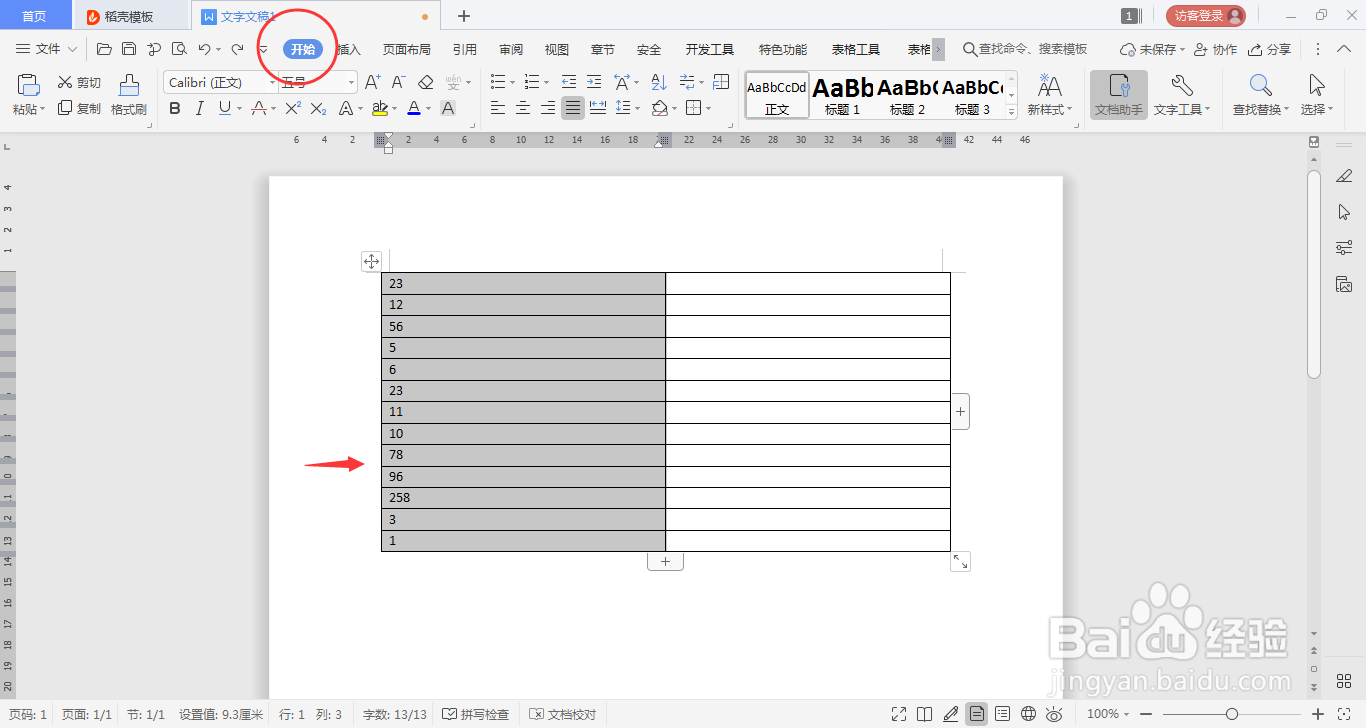Image resolution: width=1366 pixels, height=728 pixels.
Task: Undo the last action
Action: pyautogui.click(x=204, y=49)
